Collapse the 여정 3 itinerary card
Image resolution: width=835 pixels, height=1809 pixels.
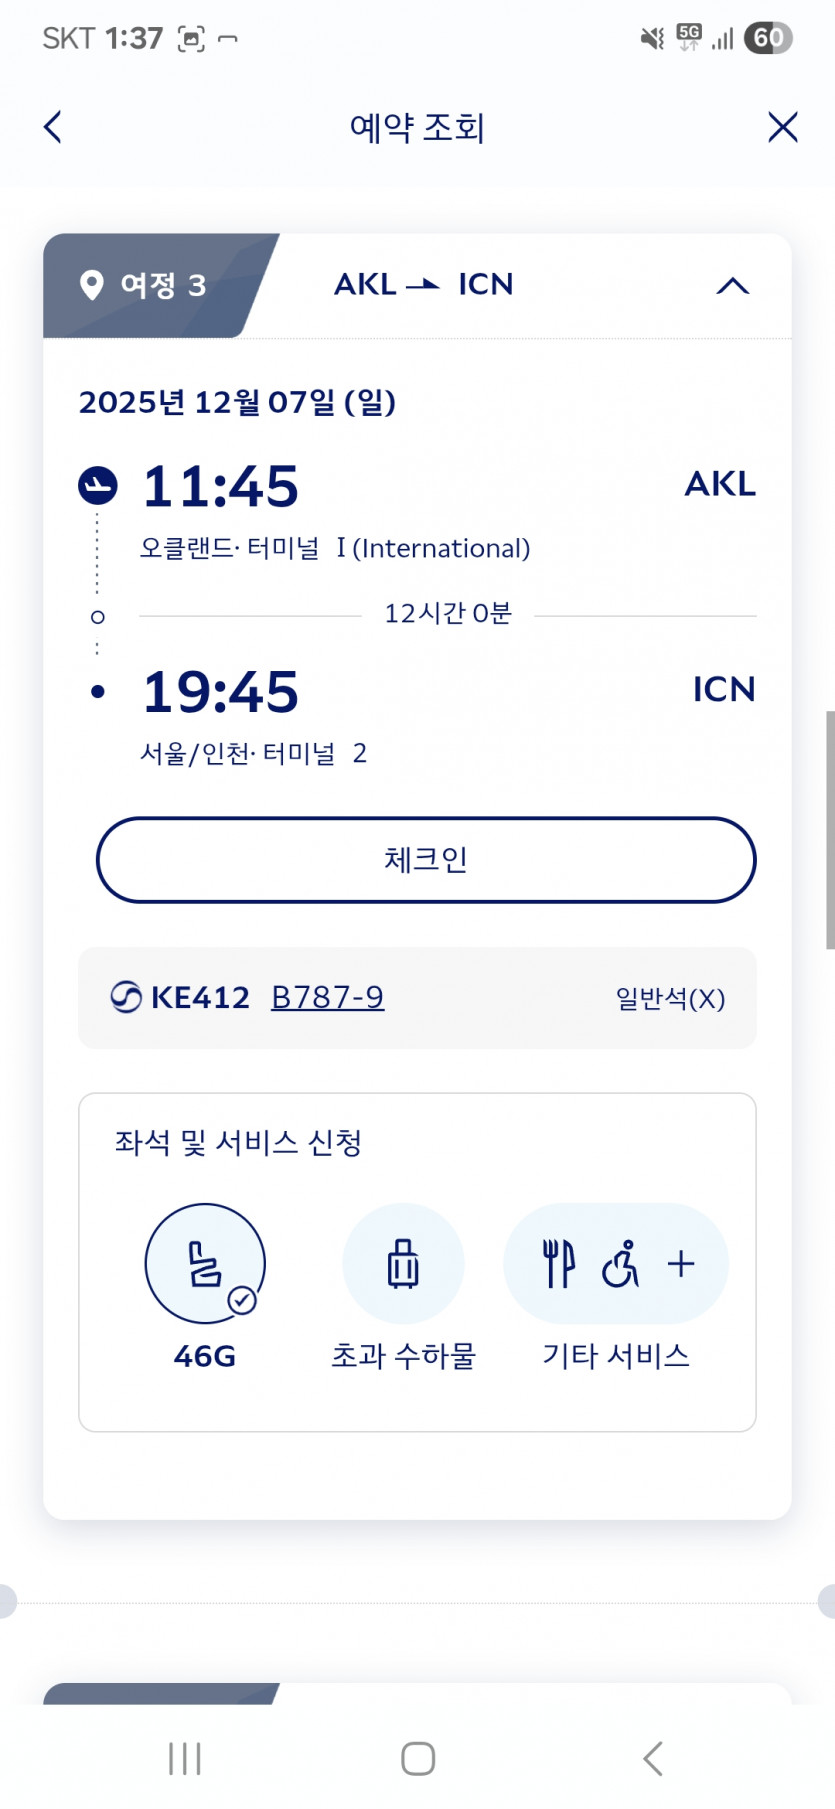coord(732,286)
